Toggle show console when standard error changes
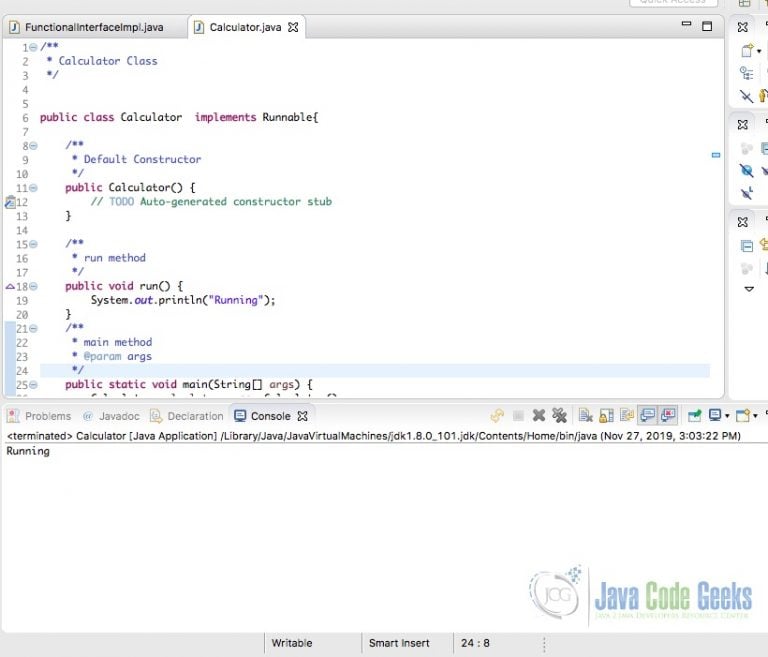 (668, 416)
